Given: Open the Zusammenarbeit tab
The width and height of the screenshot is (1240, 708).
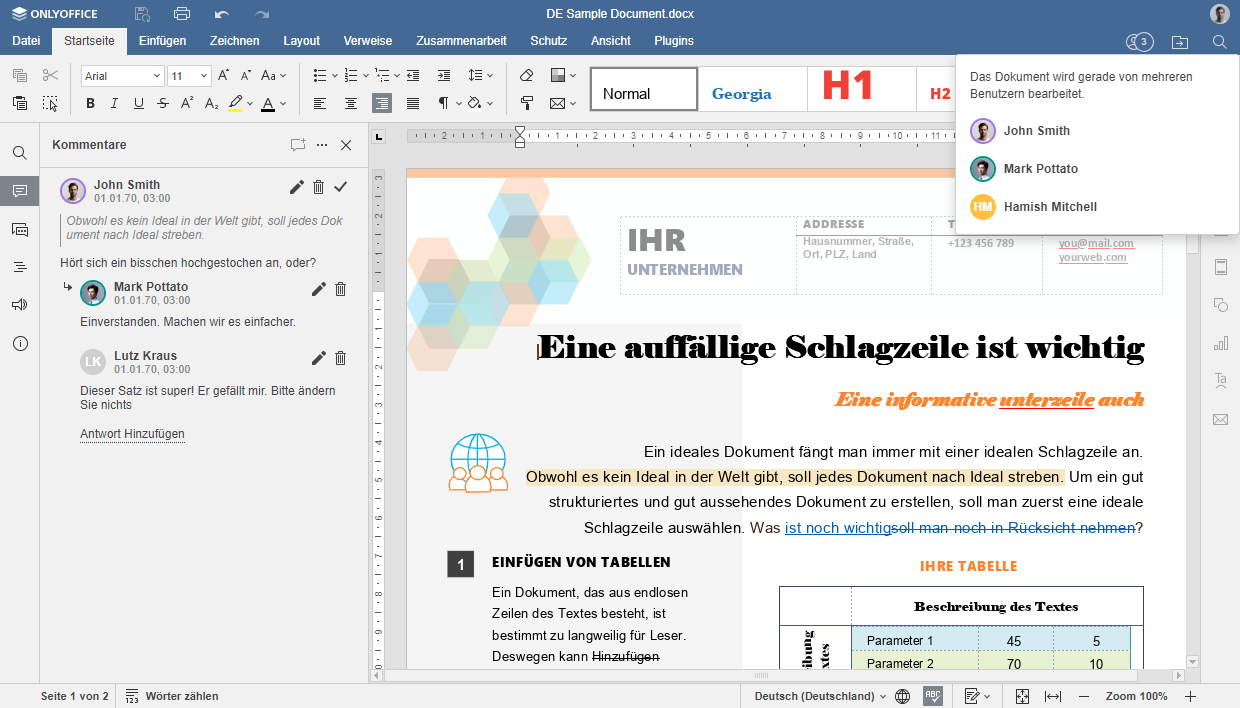Looking at the screenshot, I should (x=461, y=41).
